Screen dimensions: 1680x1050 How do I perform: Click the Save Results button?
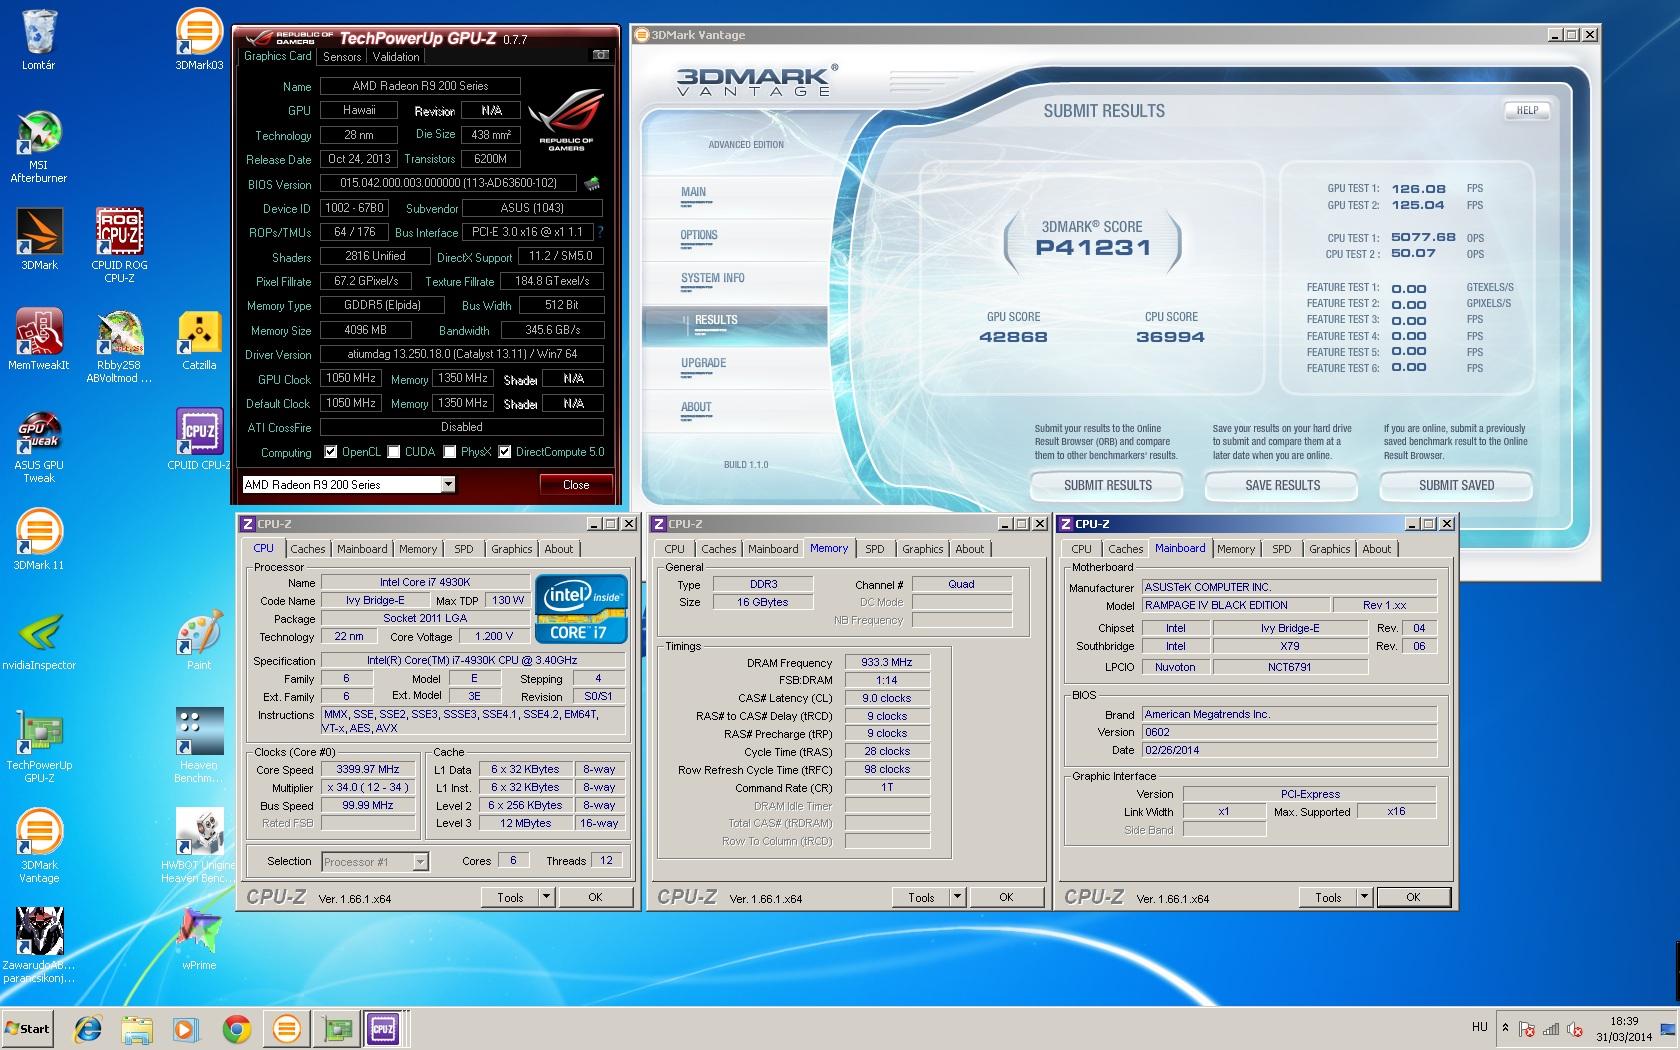pyautogui.click(x=1283, y=486)
